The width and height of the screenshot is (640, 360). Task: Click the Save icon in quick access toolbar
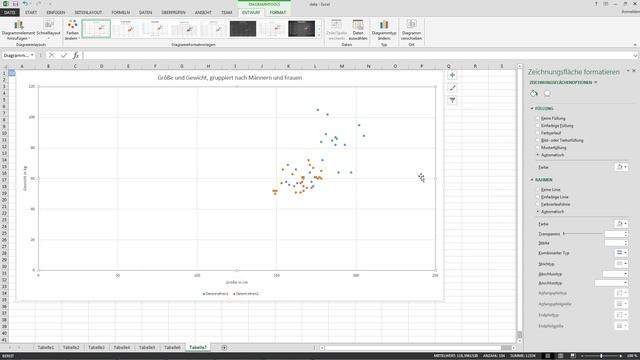click(16, 4)
